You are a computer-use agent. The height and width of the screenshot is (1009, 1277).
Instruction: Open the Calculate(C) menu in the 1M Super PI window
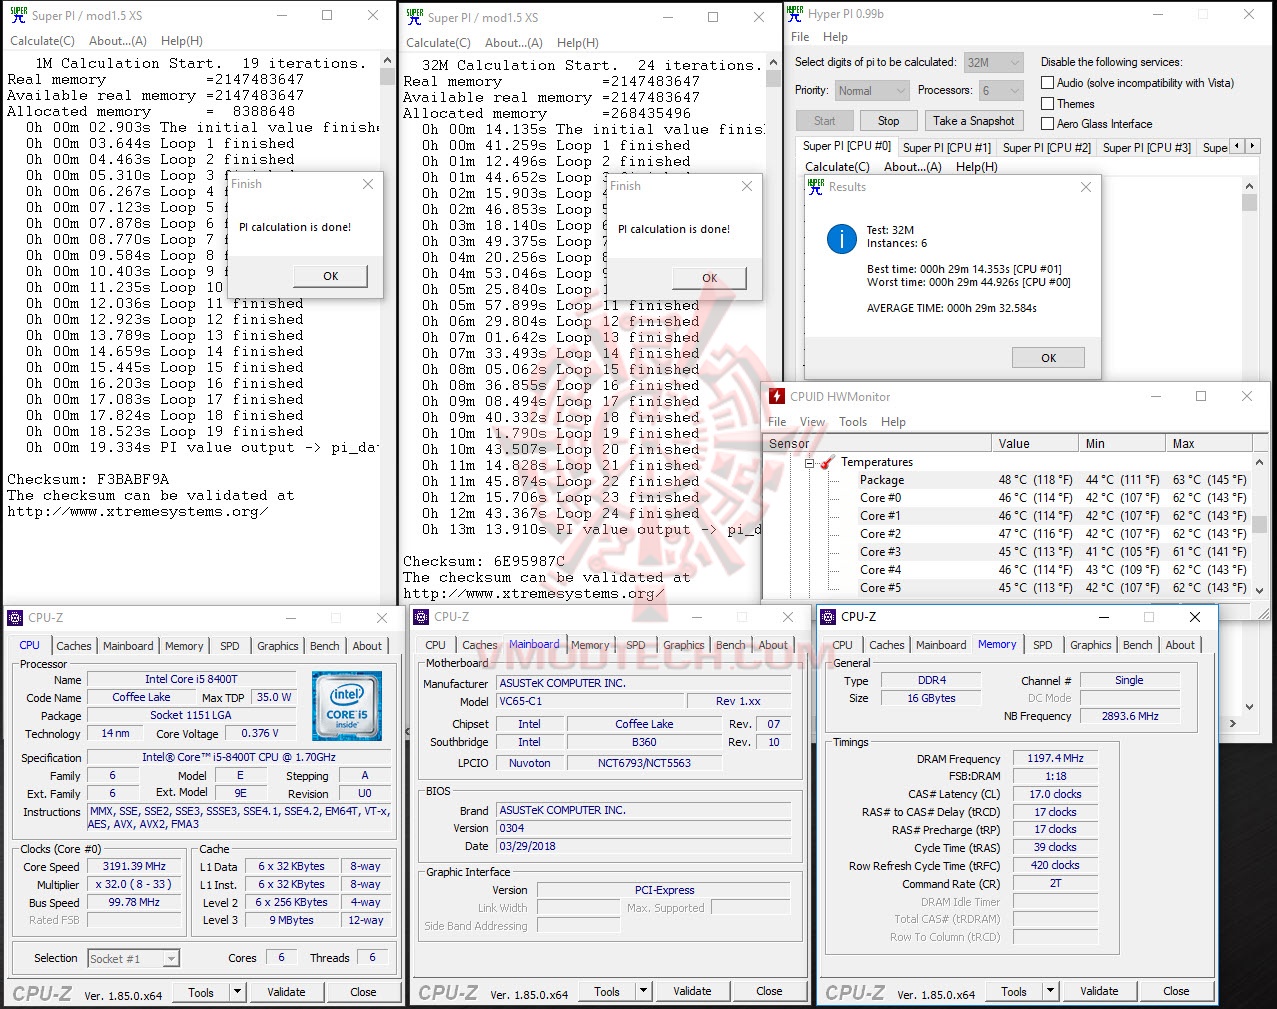click(42, 41)
